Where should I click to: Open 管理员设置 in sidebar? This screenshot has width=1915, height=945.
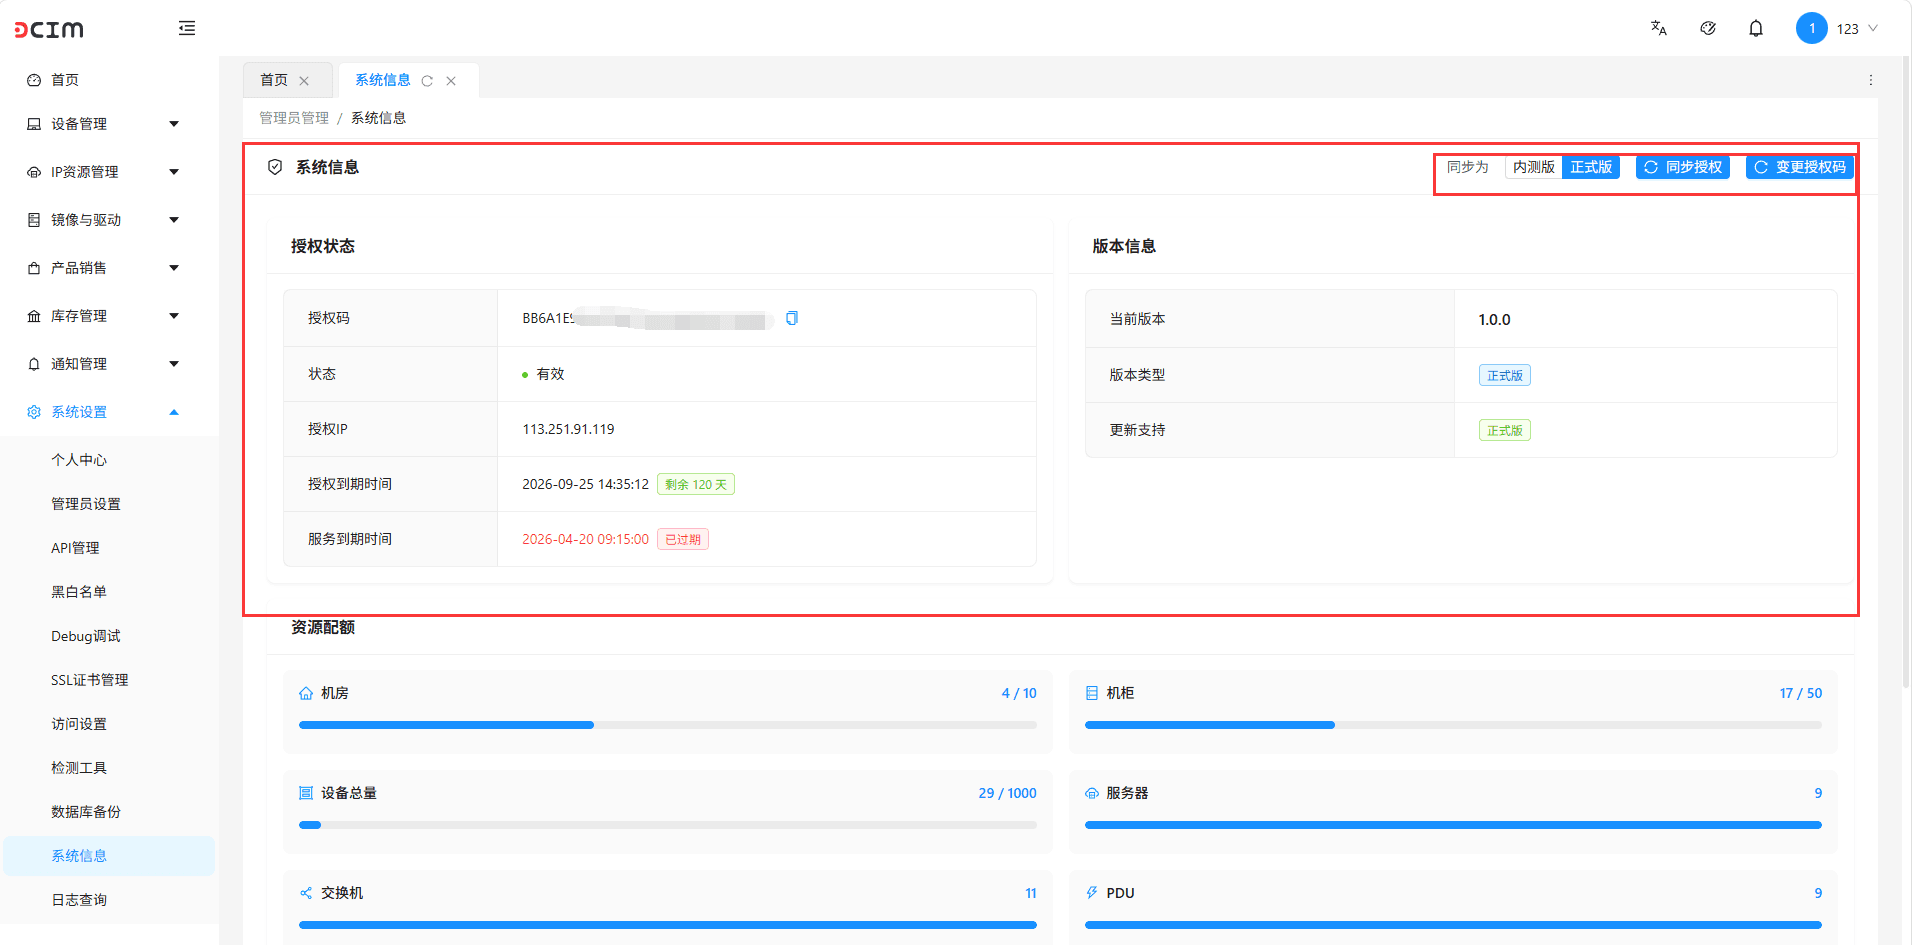pos(86,504)
